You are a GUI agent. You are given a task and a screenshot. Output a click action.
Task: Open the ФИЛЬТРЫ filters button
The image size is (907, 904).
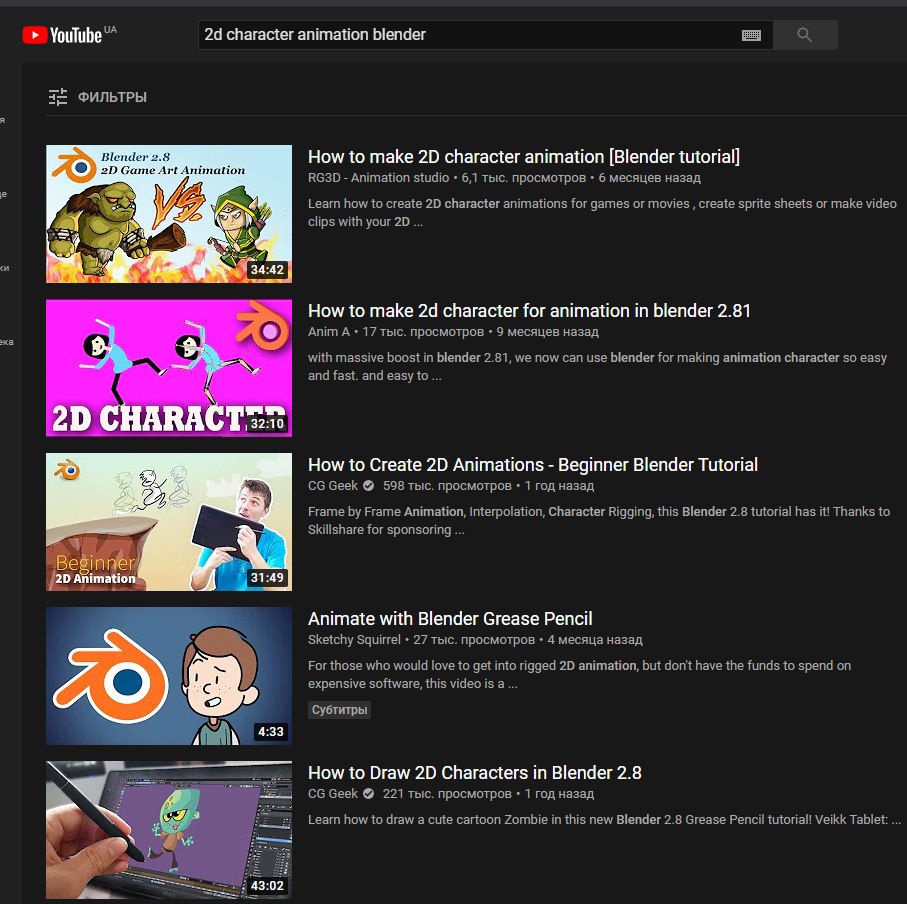[98, 97]
